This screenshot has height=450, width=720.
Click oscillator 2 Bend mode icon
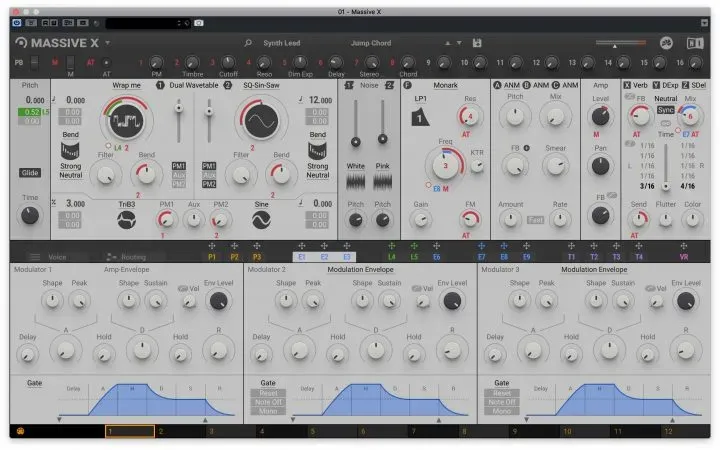point(317,150)
